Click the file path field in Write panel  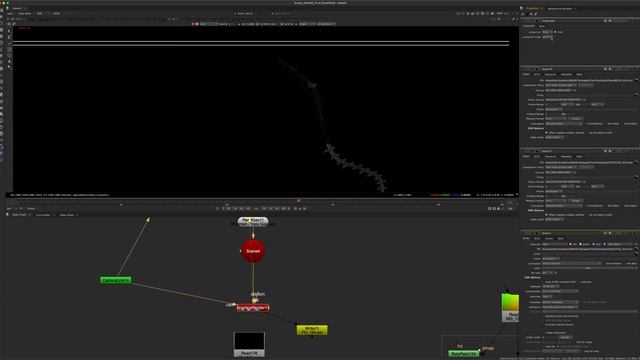pos(588,249)
